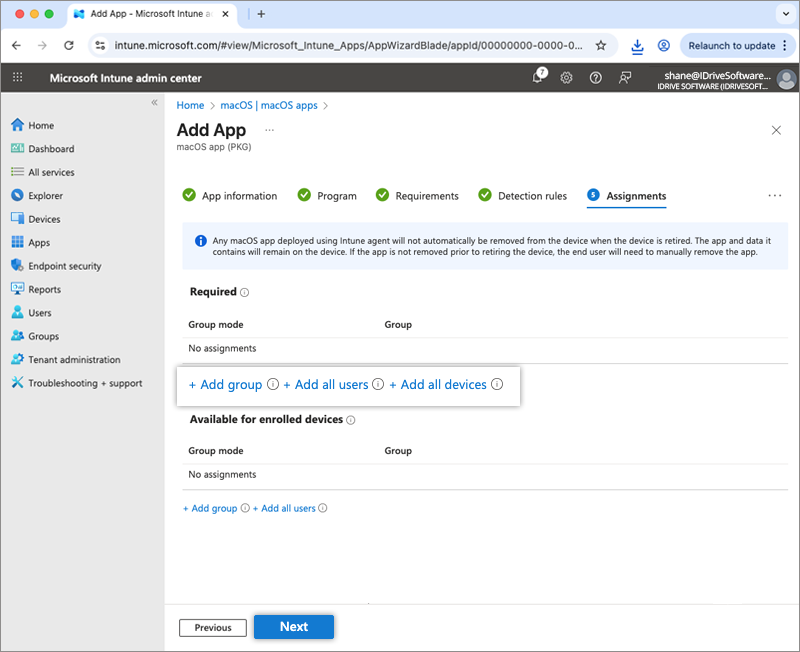Click the Next button
This screenshot has height=652, width=800.
tap(293, 627)
